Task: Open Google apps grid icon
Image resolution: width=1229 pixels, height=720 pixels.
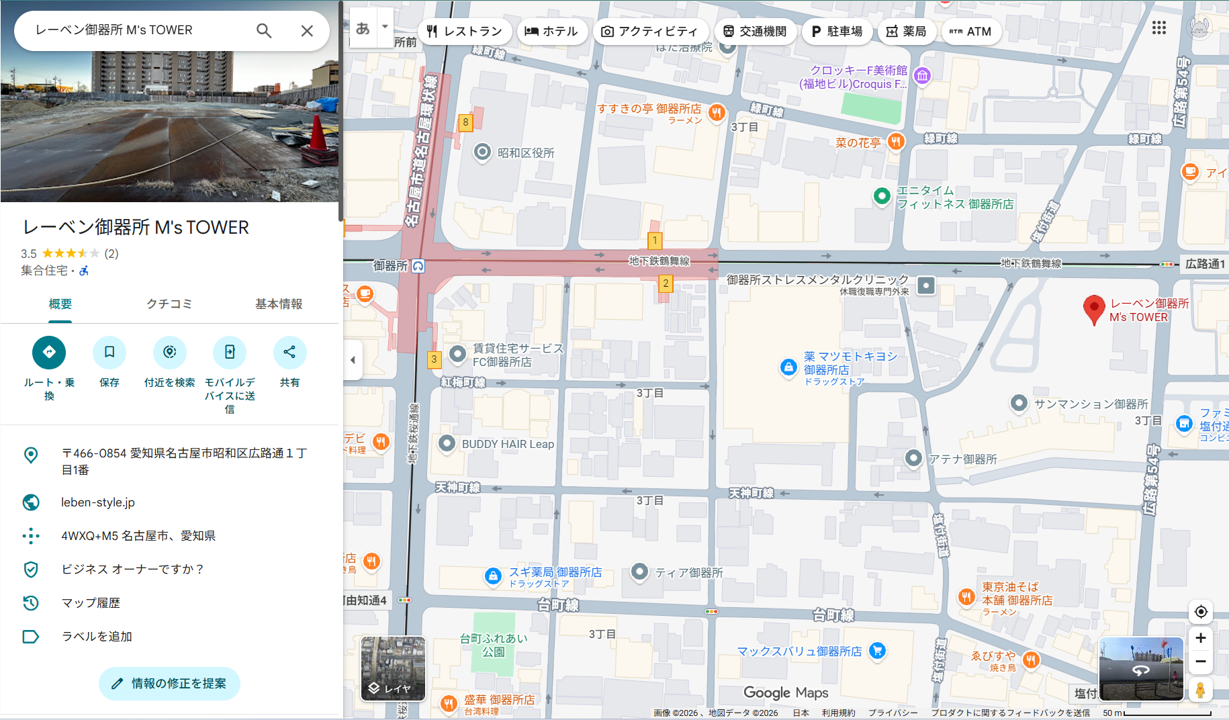Action: [x=1159, y=28]
